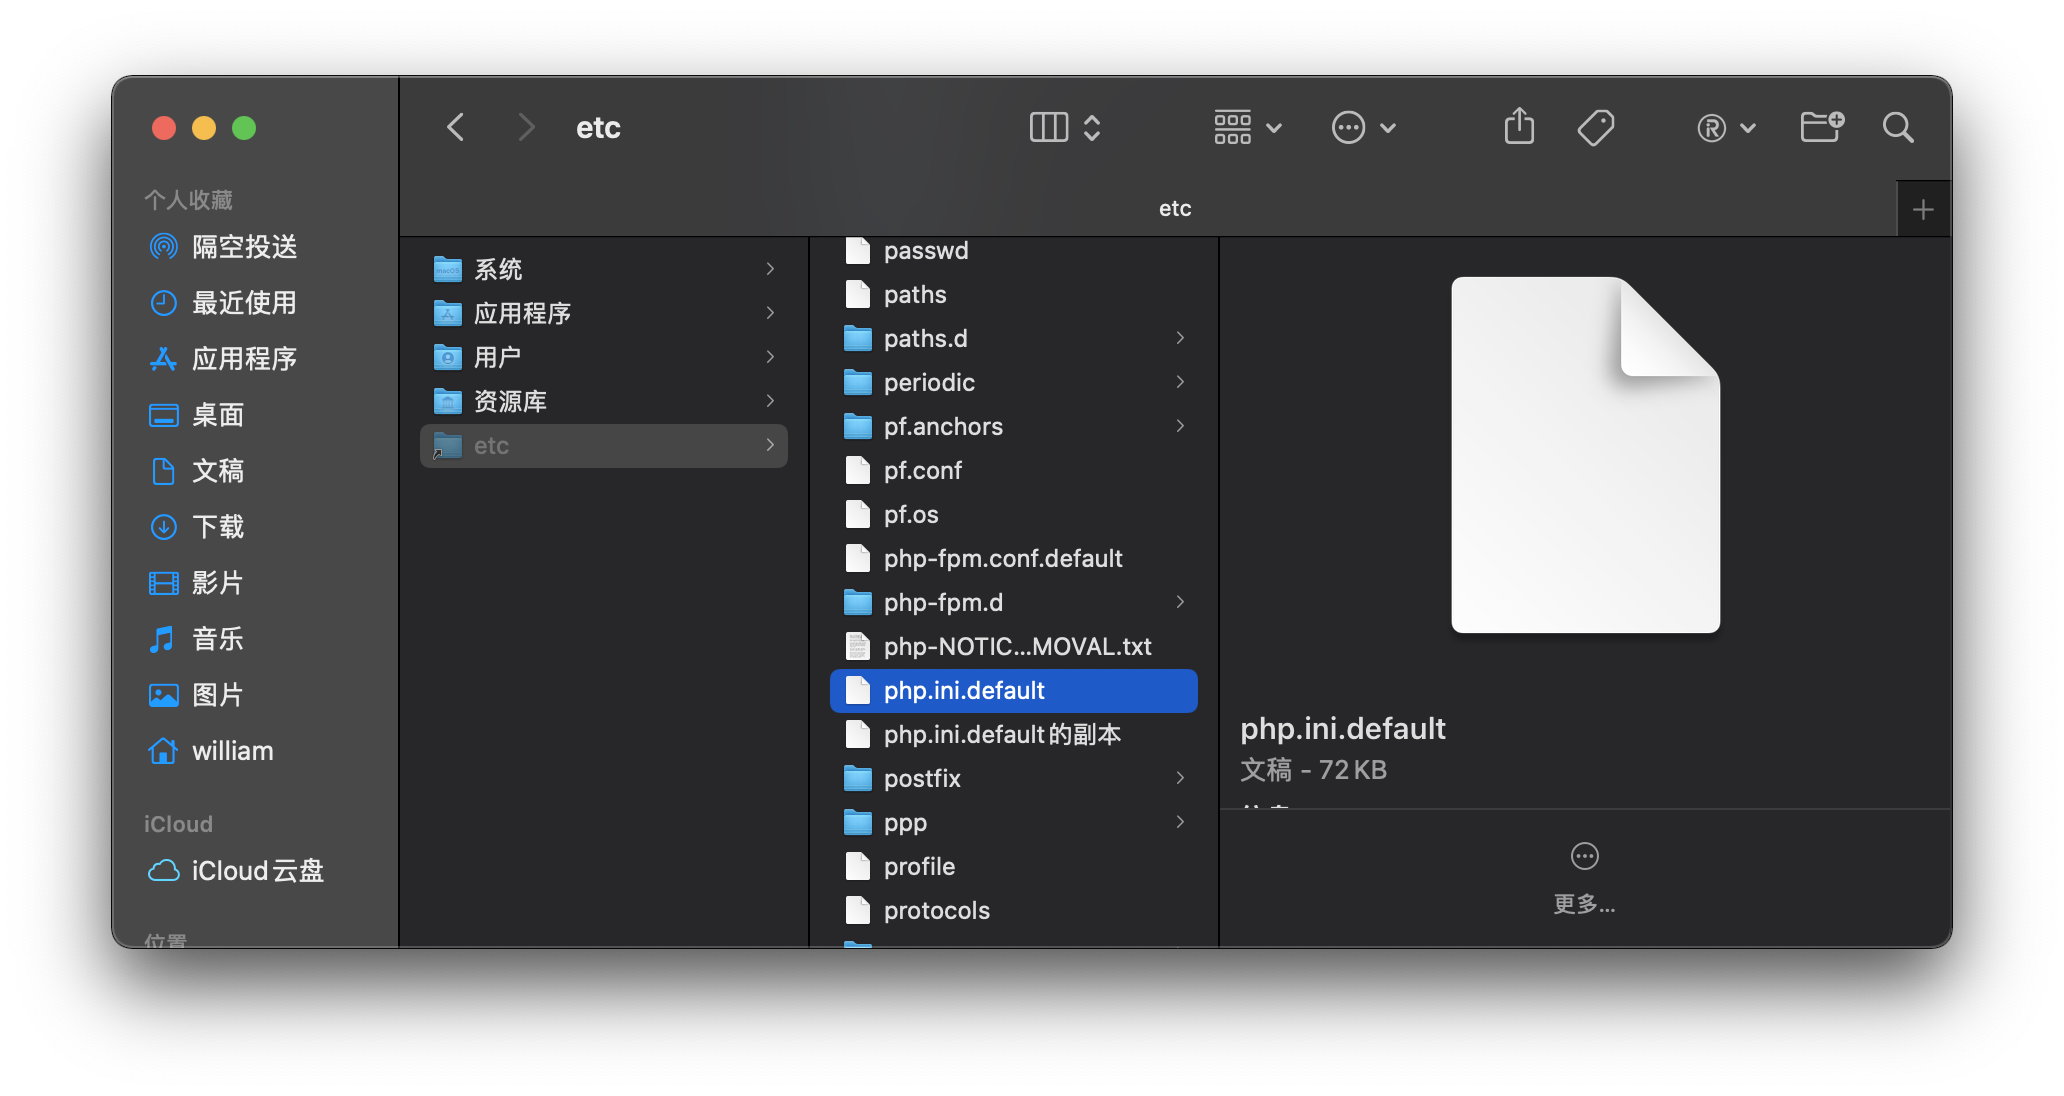Open the action ellipsis menu
Viewport: 2064px width, 1096px height.
1364,127
